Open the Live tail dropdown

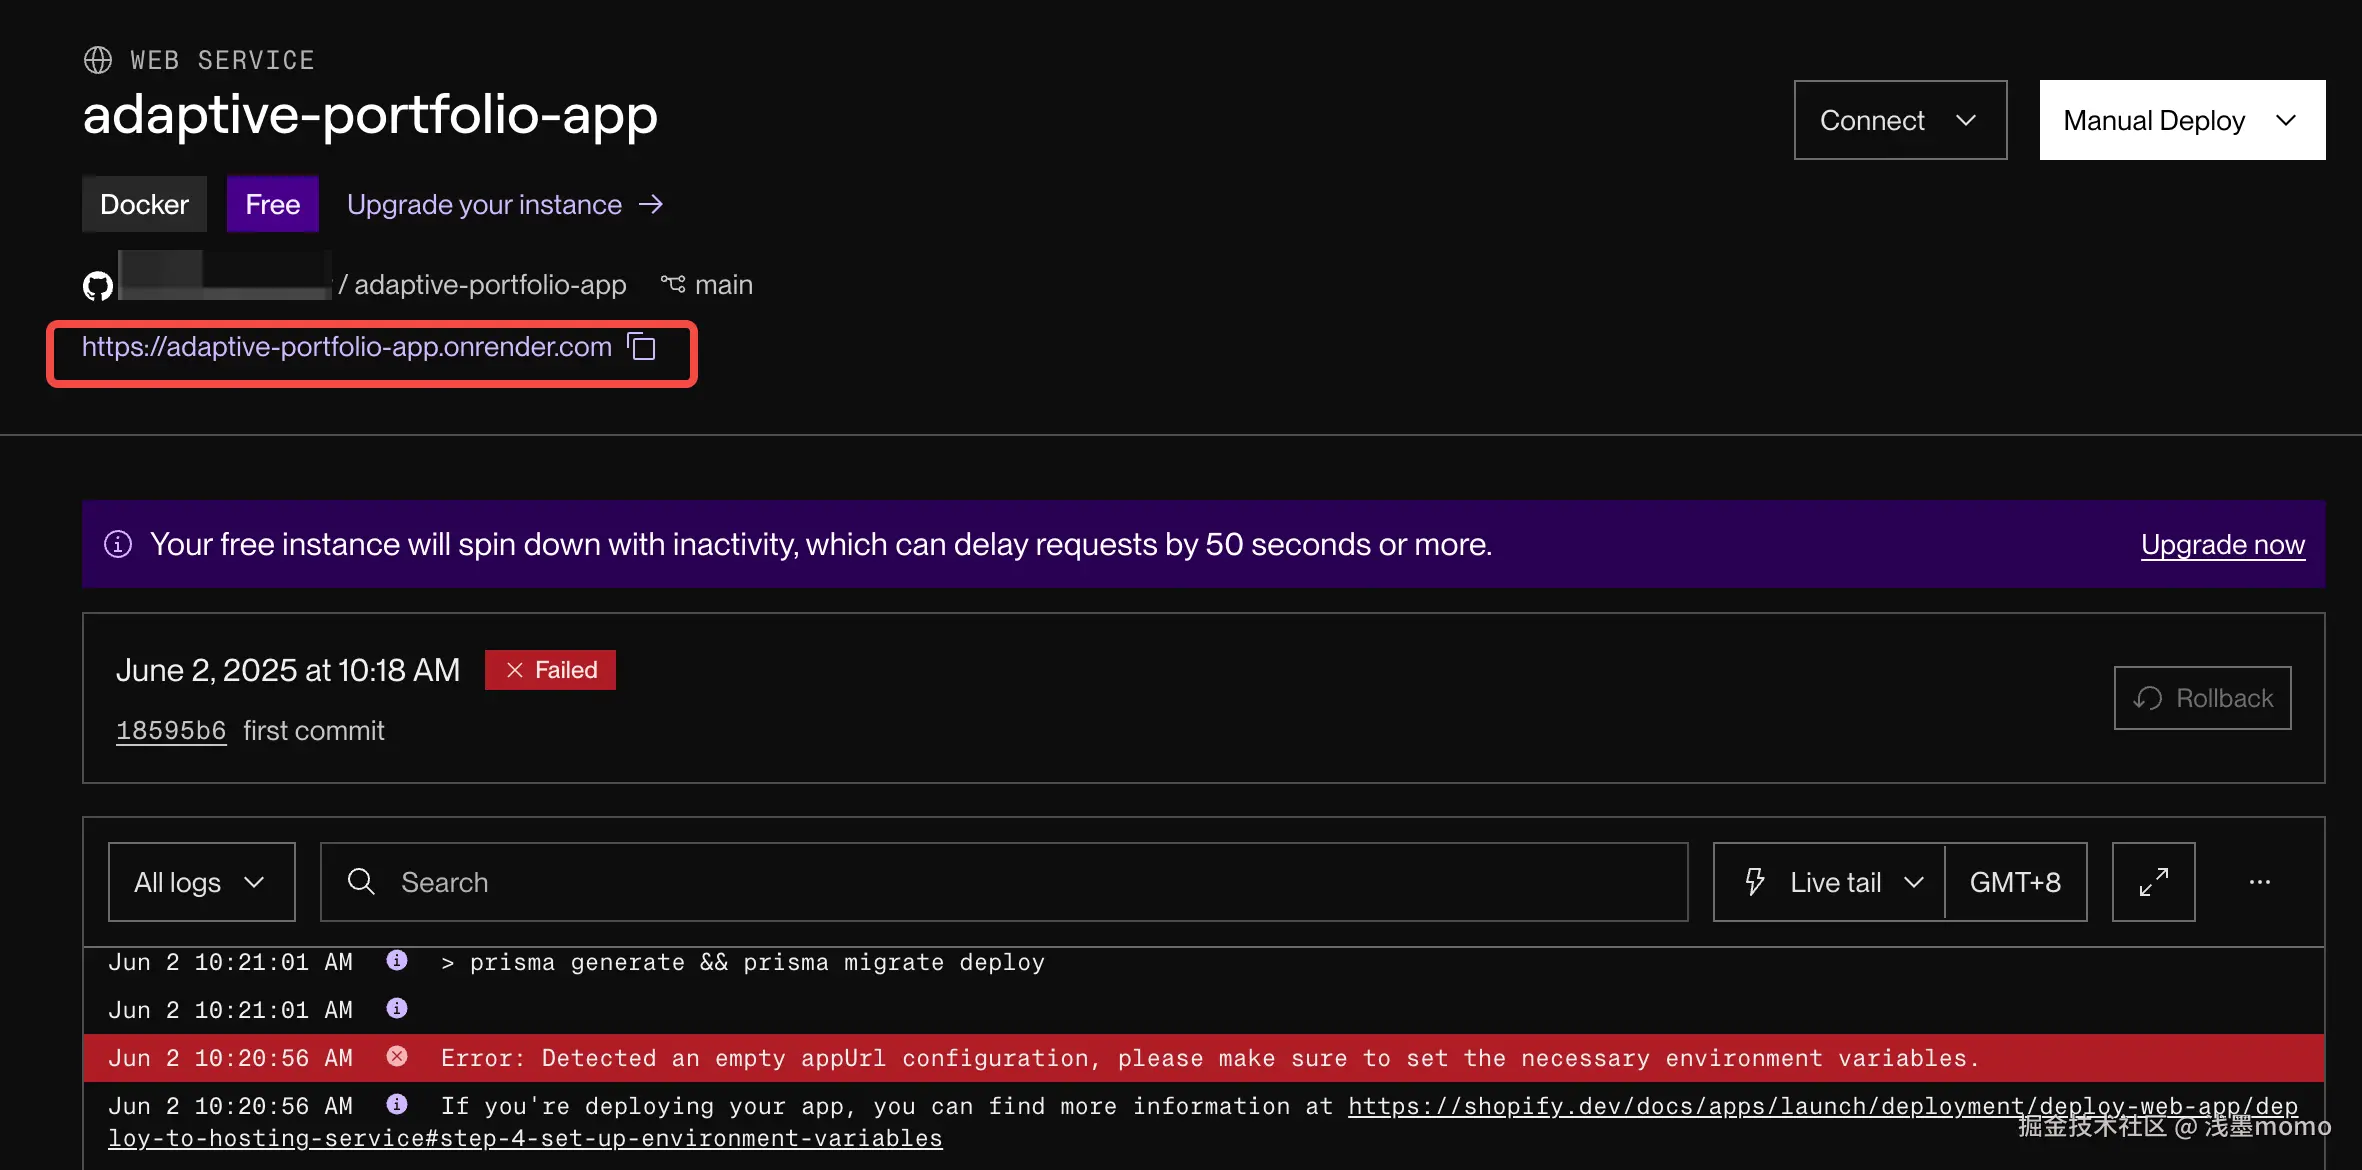point(1829,882)
